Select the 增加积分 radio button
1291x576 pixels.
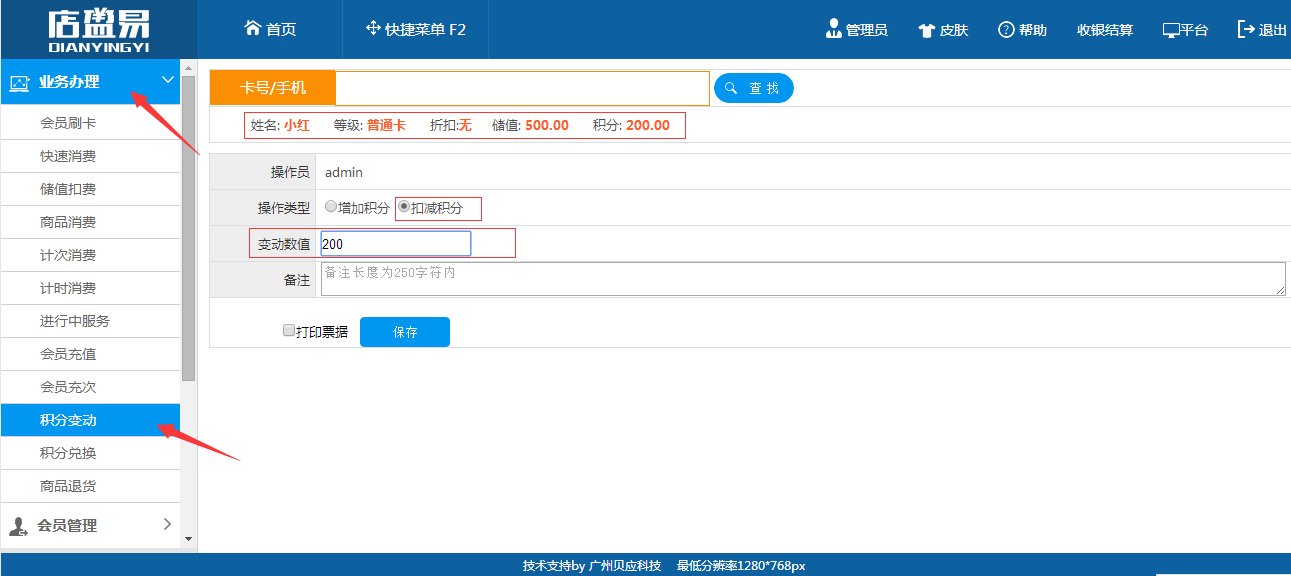coord(331,207)
